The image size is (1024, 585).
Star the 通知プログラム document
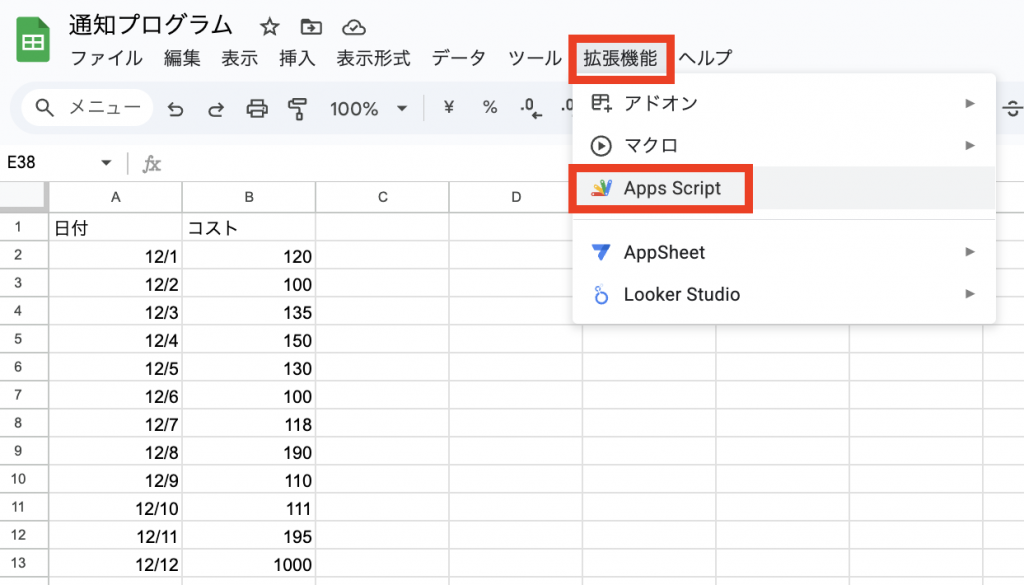tap(270, 27)
